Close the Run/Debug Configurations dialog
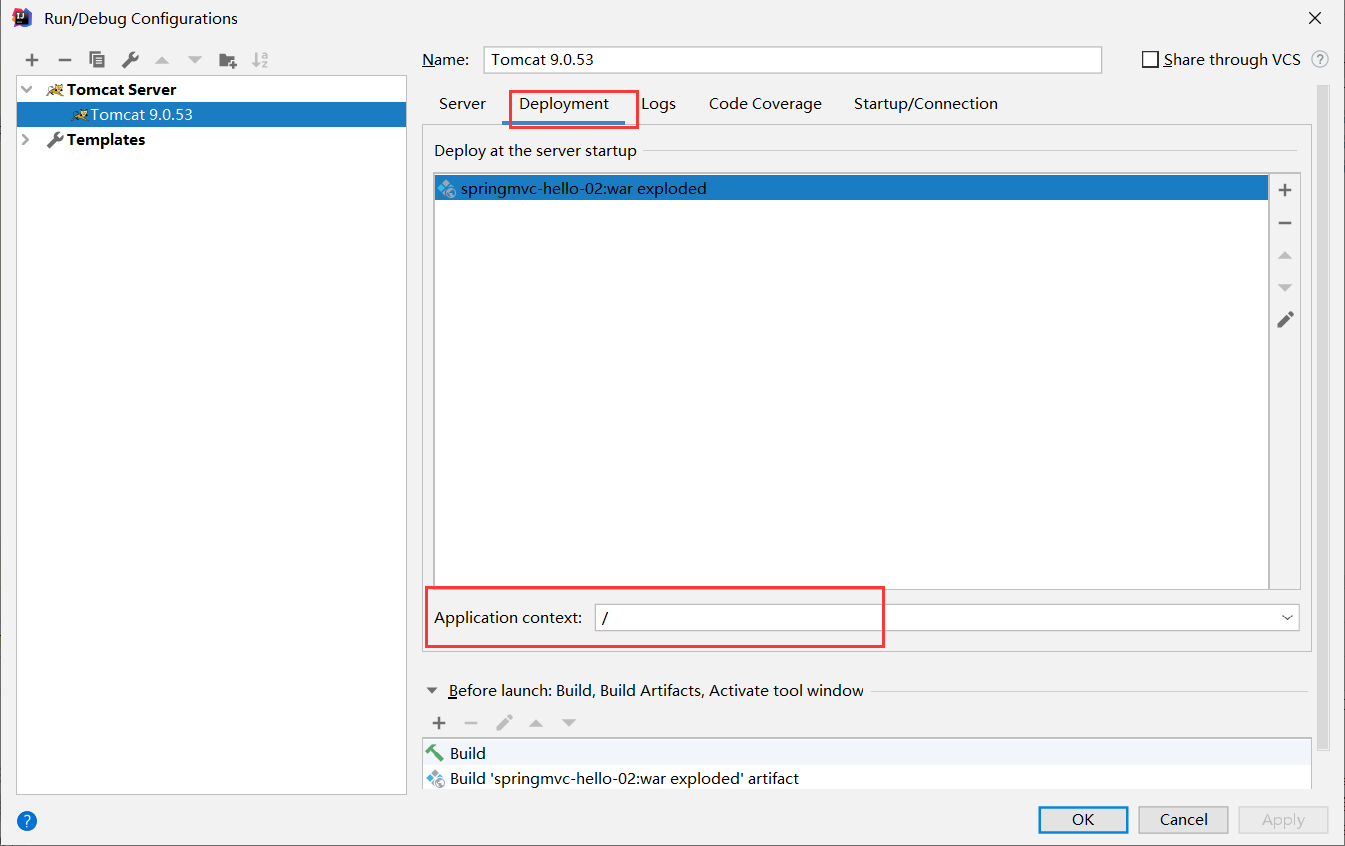Viewport: 1345px width, 846px height. click(x=1314, y=18)
